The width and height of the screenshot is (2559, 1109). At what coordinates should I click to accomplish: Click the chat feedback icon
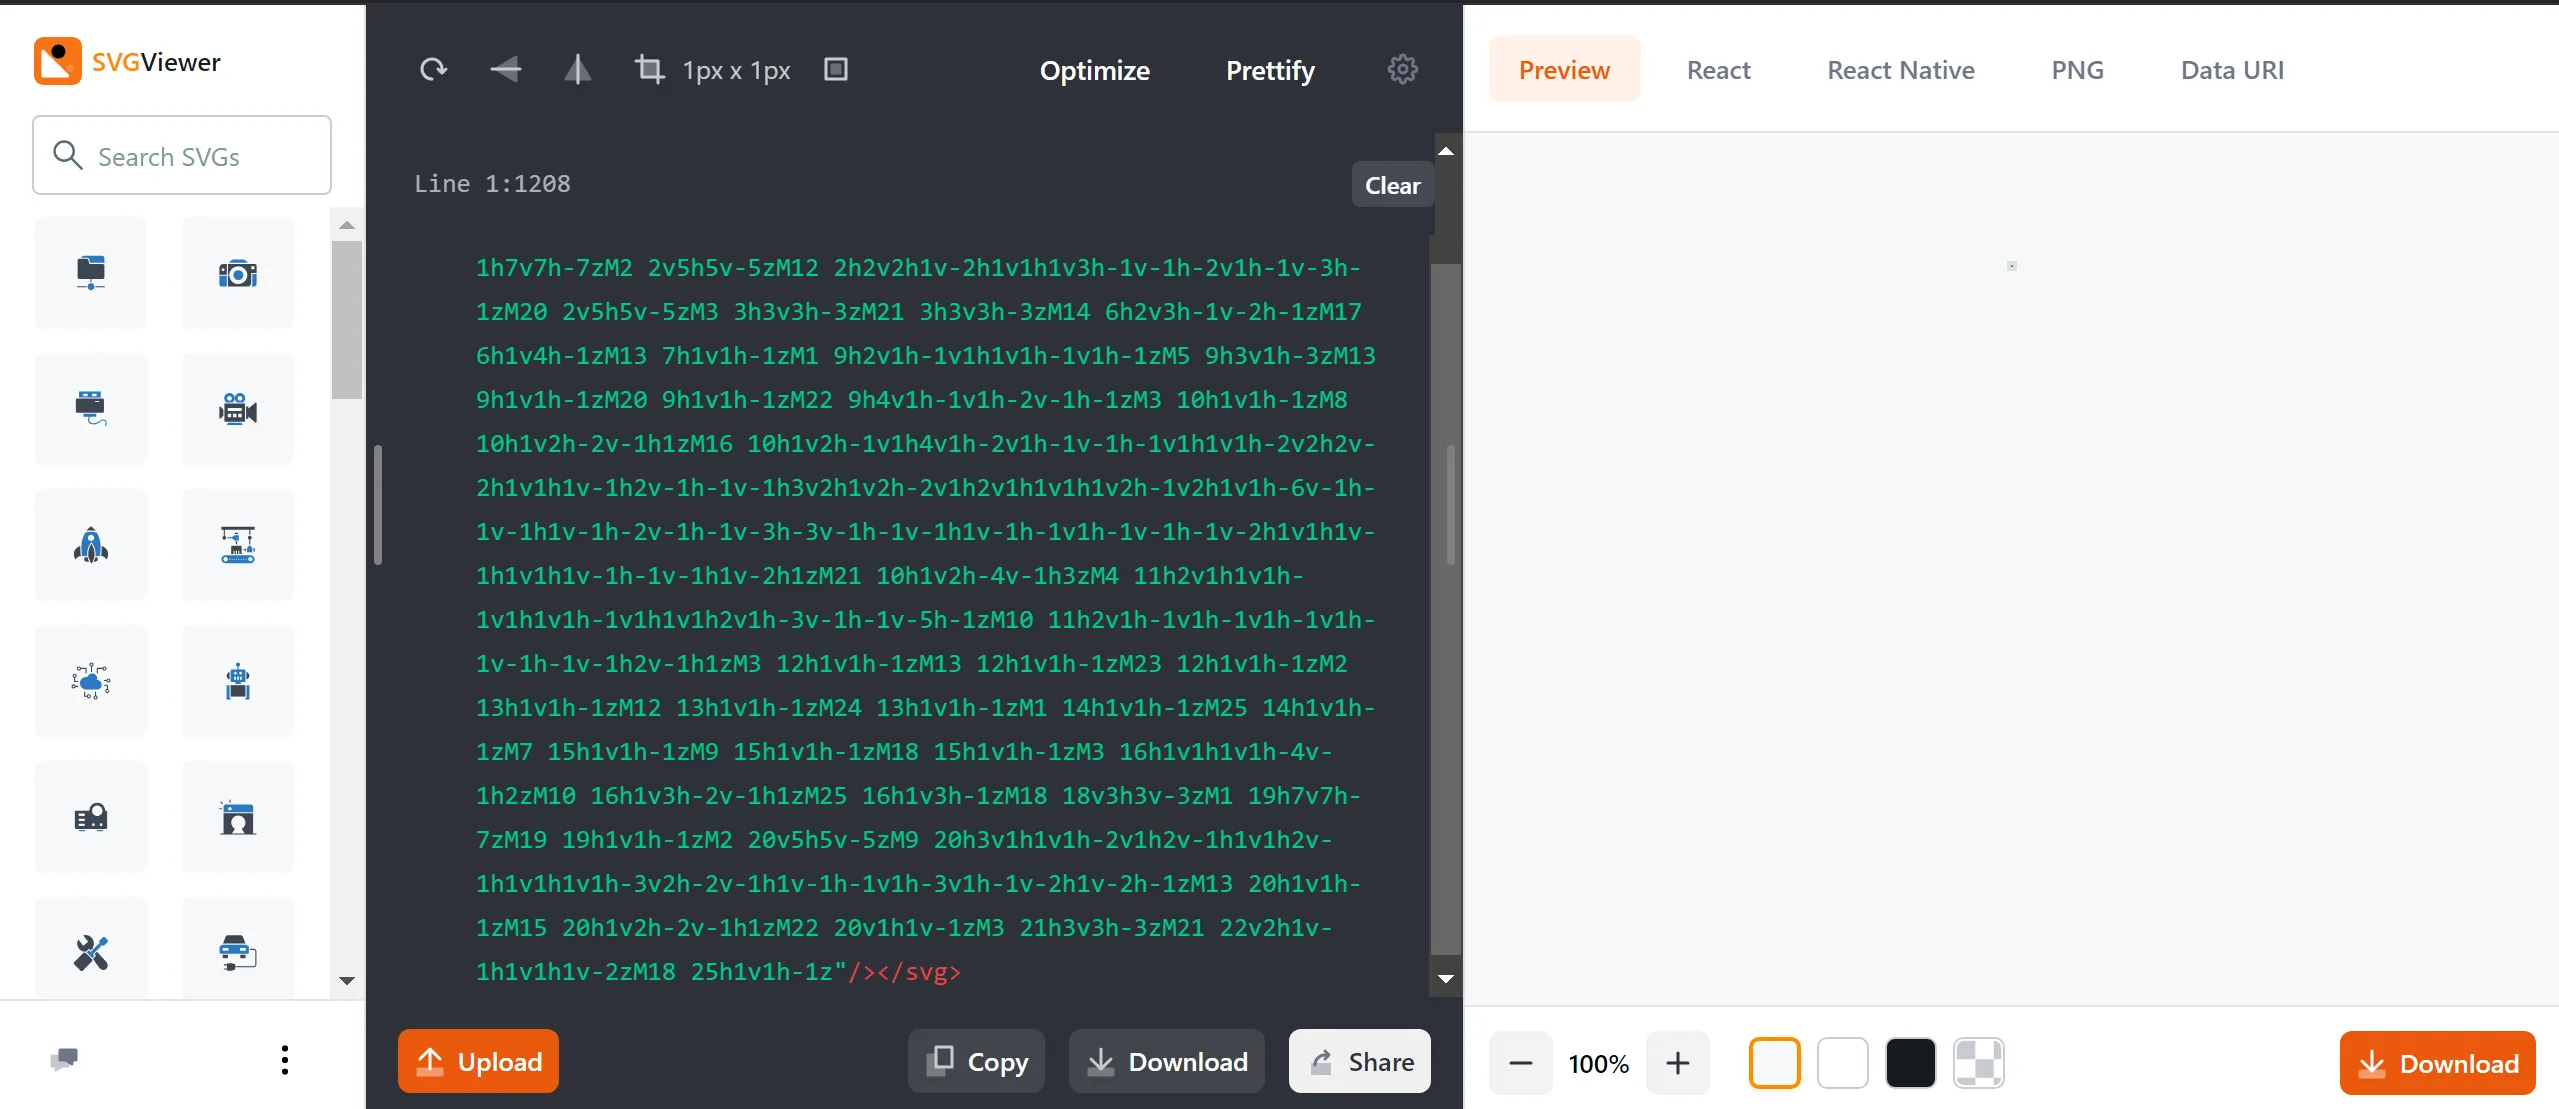point(65,1060)
